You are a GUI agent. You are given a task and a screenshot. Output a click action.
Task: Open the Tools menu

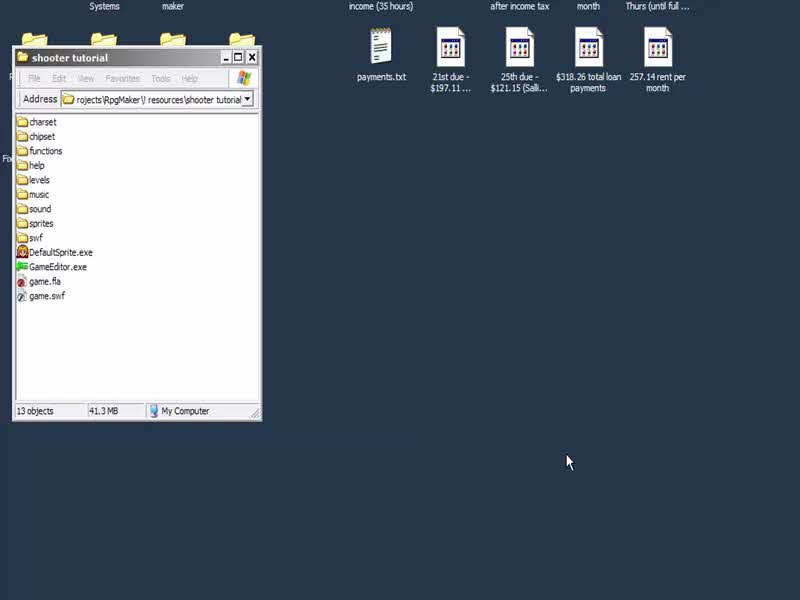point(161,78)
